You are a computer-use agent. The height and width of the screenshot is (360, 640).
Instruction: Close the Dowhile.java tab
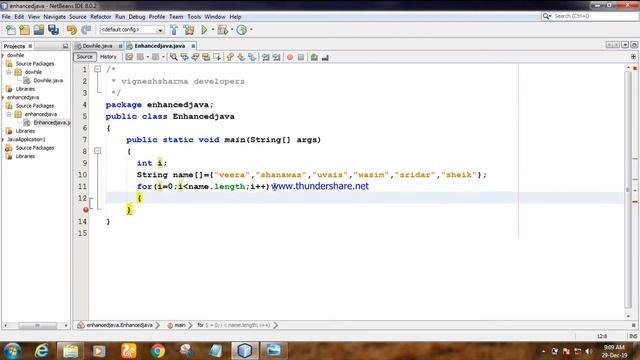[x=120, y=46]
